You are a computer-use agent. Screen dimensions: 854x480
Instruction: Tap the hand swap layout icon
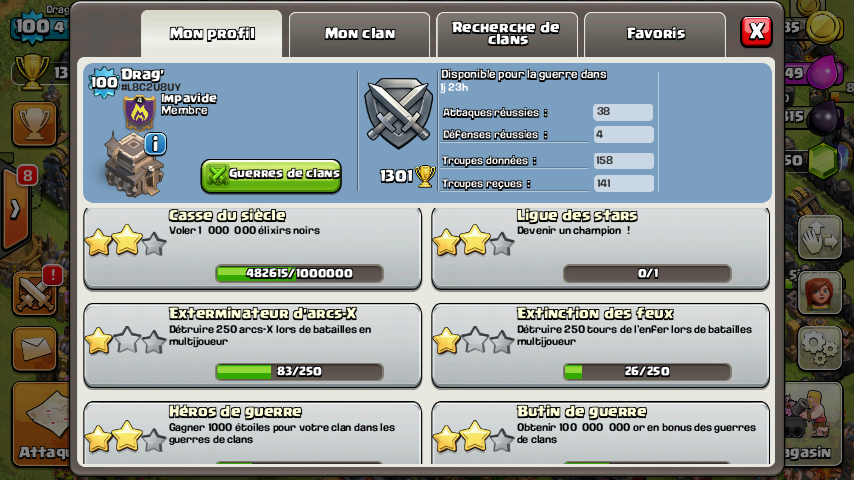pos(820,237)
